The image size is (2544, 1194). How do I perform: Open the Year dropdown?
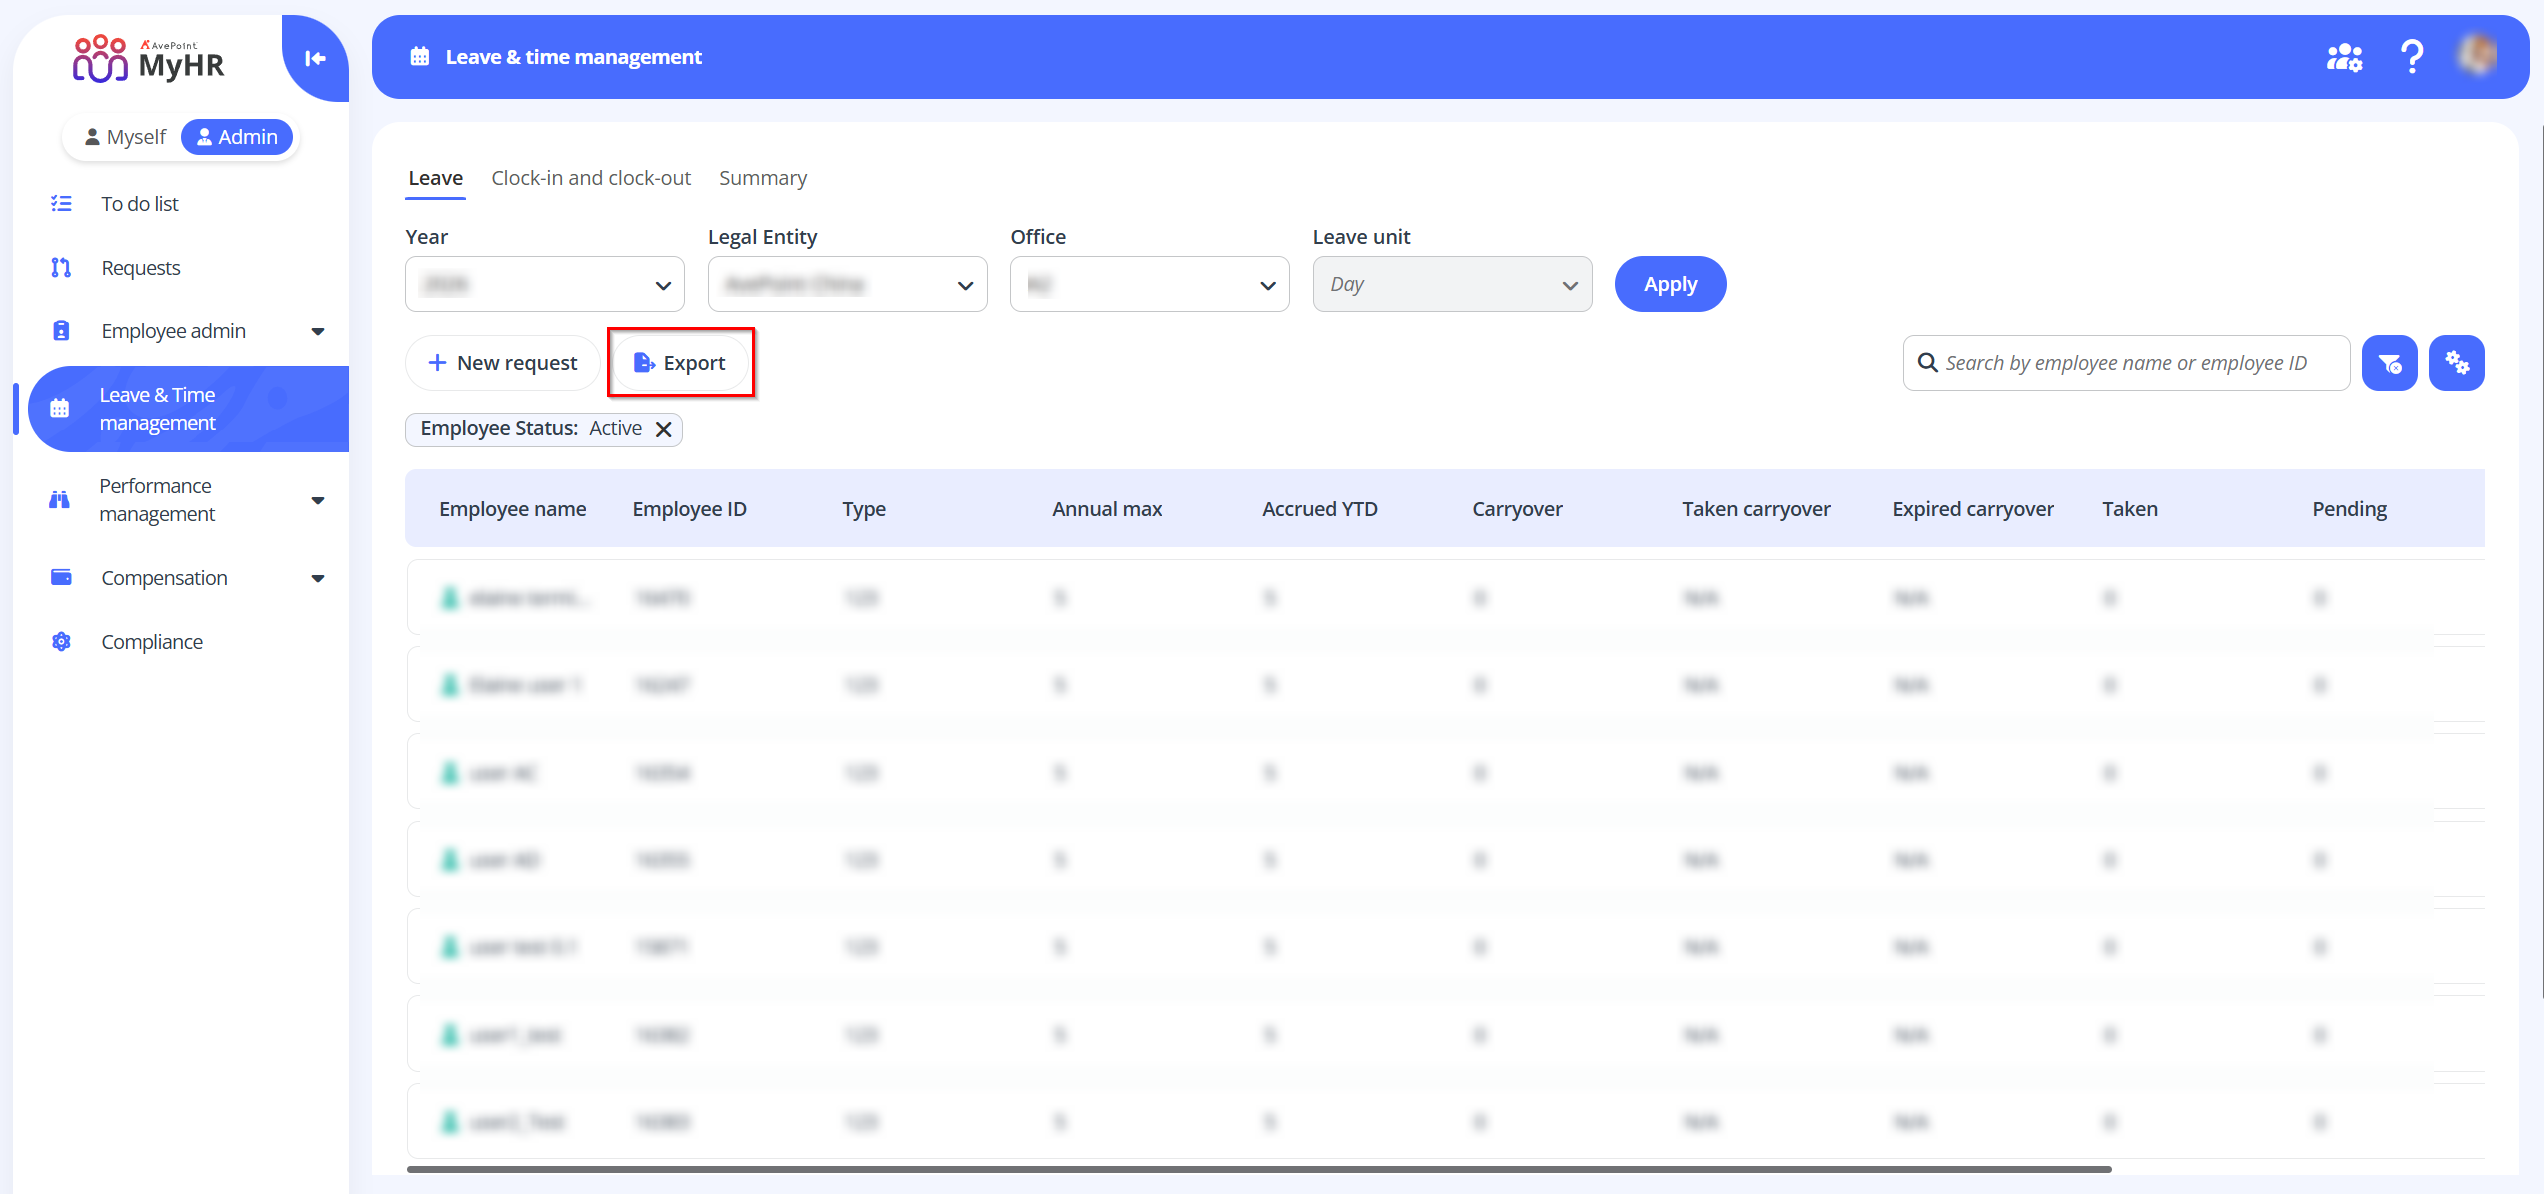tap(544, 285)
